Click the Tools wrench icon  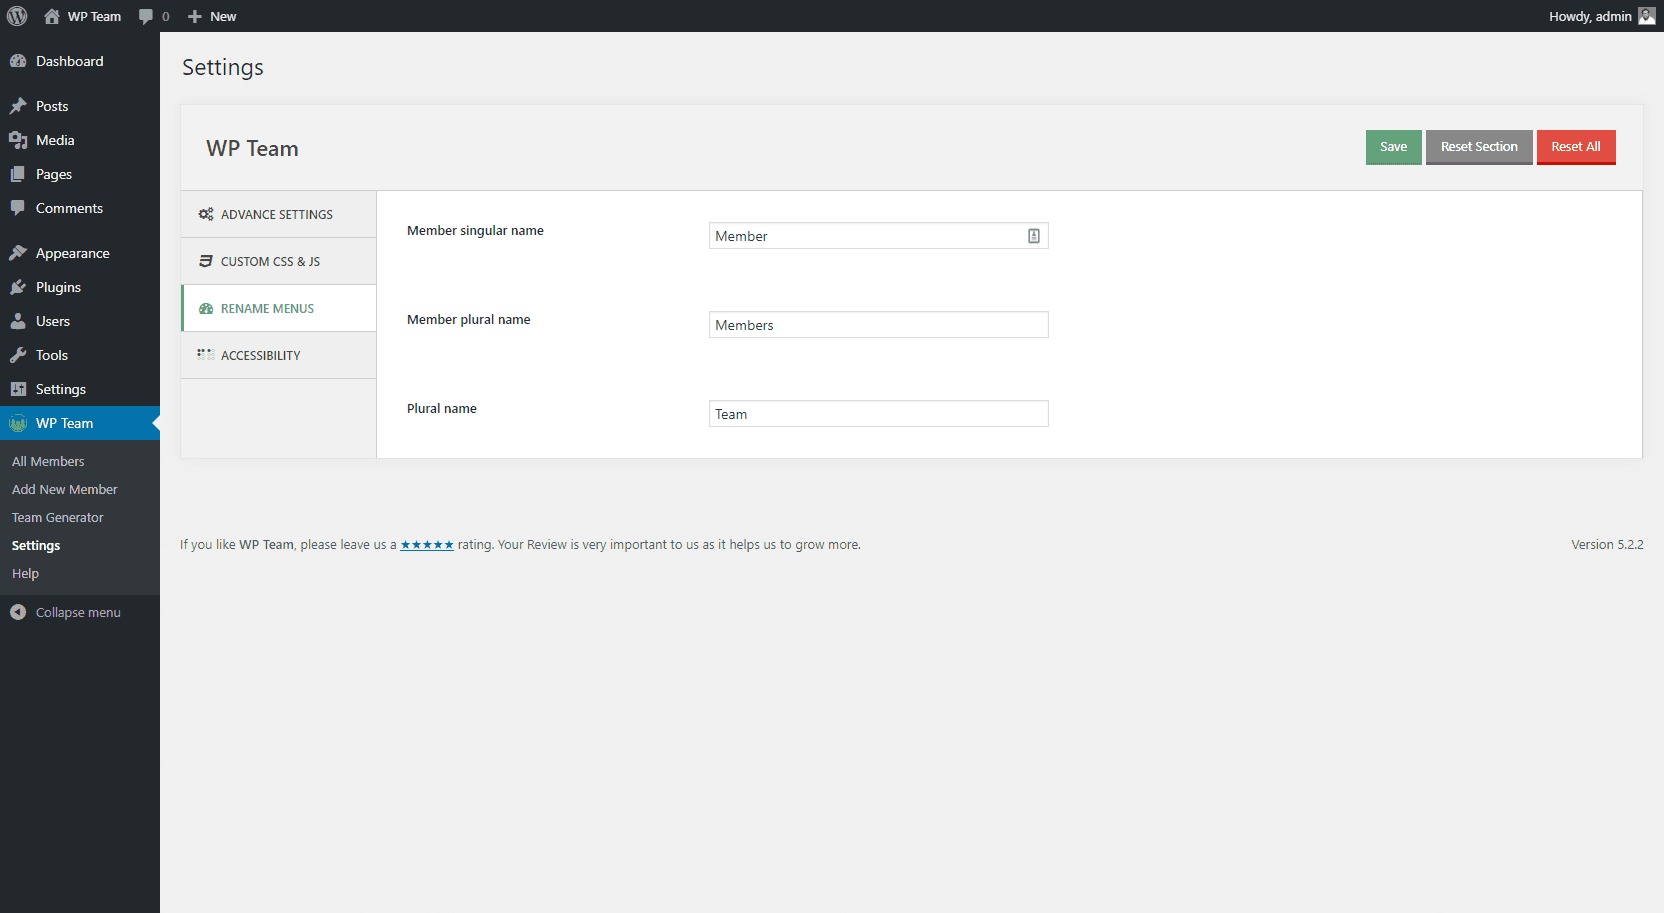coord(18,355)
